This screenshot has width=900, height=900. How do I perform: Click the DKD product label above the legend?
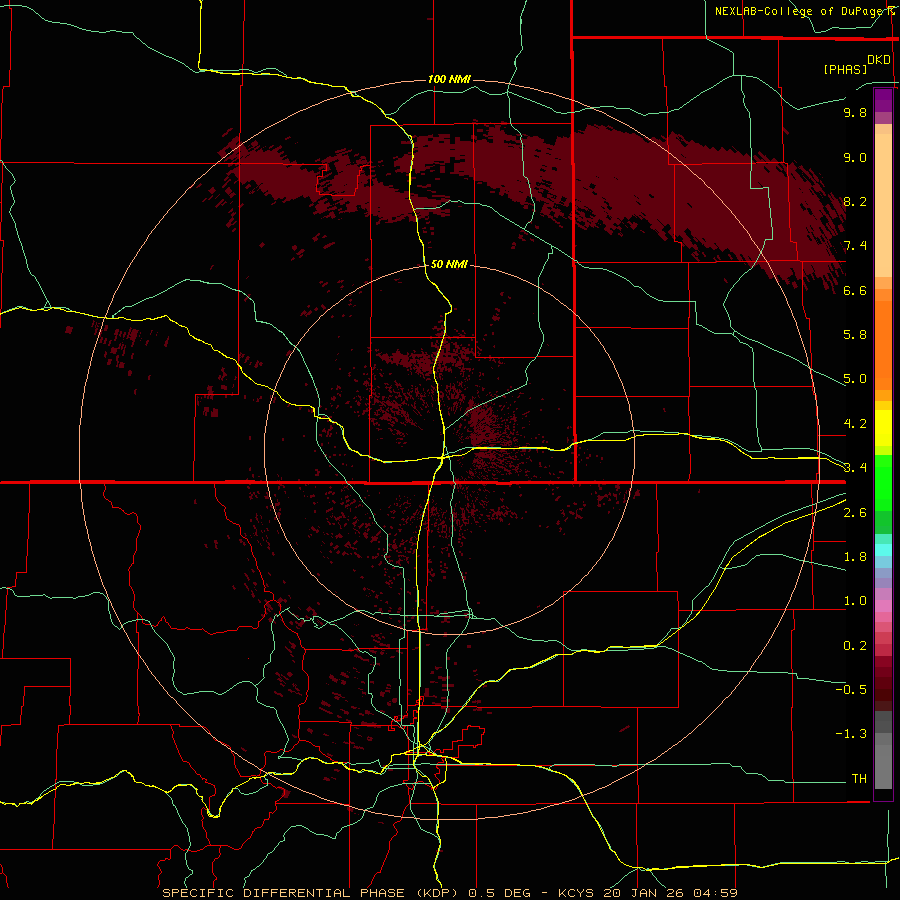879,60
